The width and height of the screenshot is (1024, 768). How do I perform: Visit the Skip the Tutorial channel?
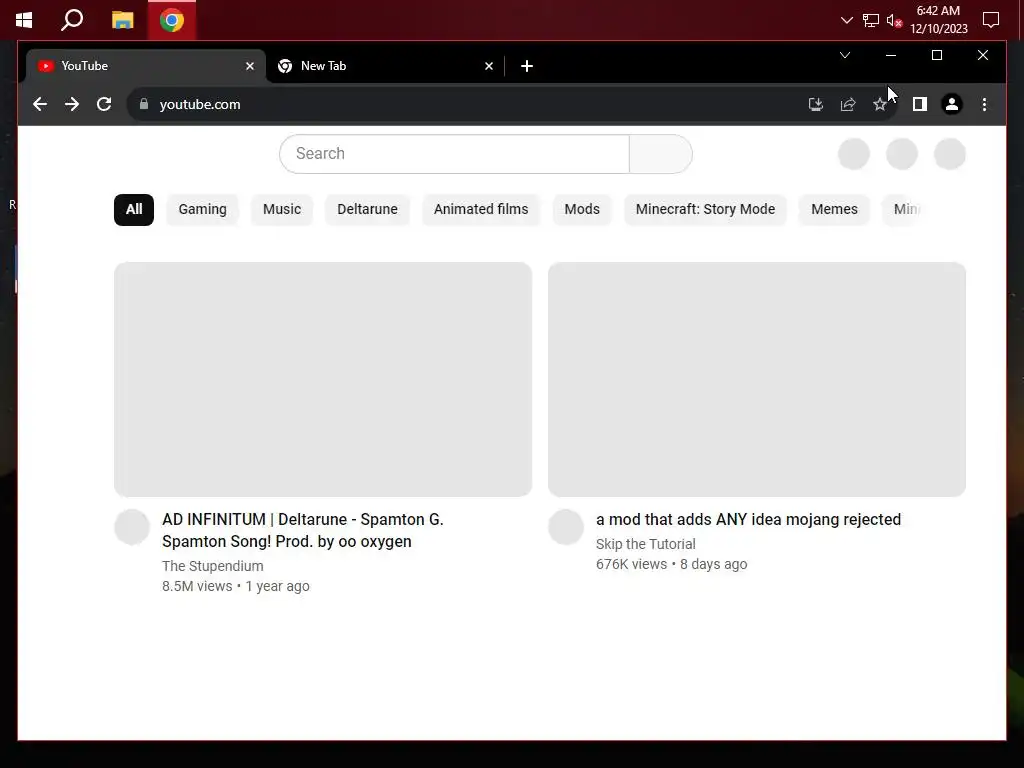pyautogui.click(x=645, y=544)
